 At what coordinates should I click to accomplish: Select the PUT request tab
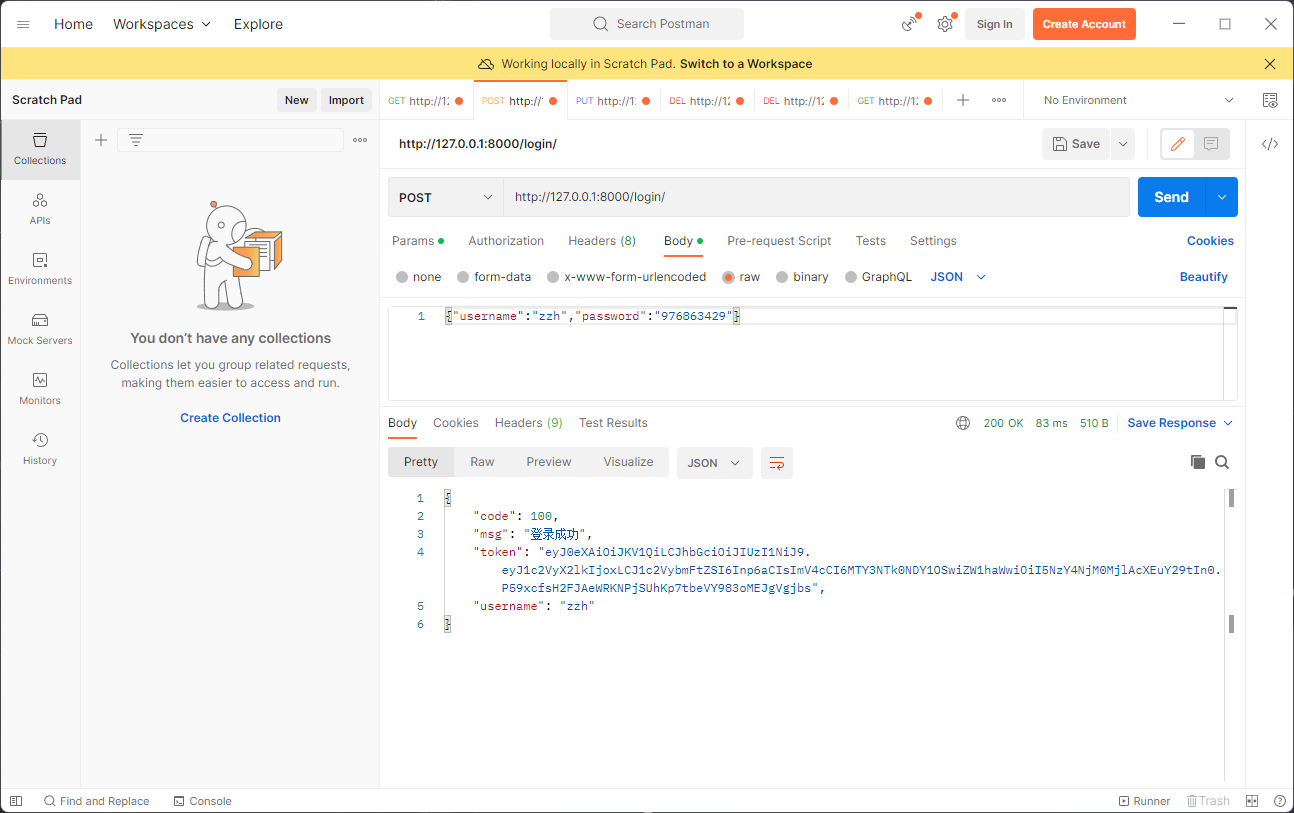coord(613,100)
